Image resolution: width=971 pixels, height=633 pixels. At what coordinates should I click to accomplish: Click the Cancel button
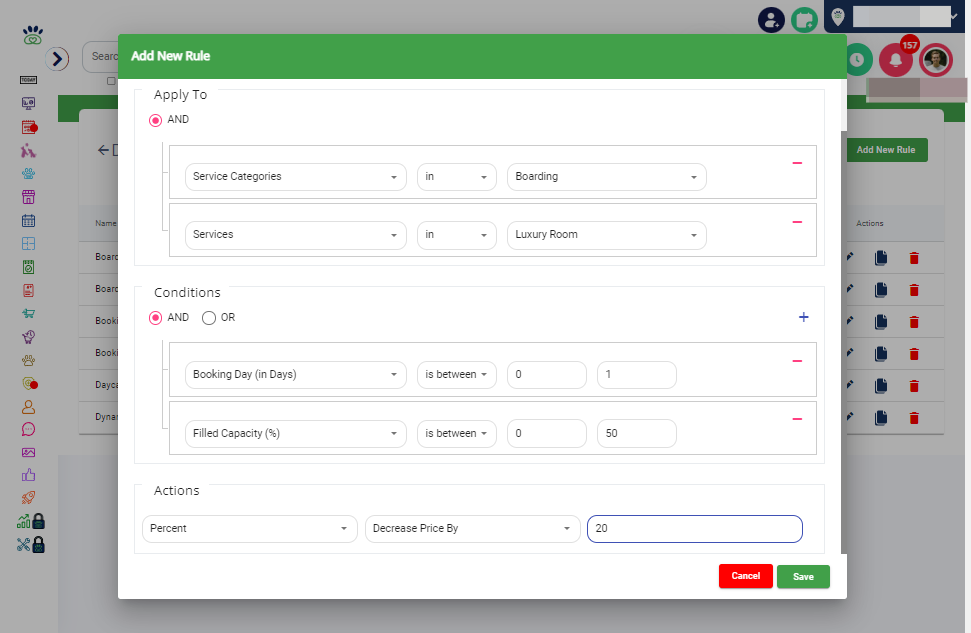[x=746, y=576]
